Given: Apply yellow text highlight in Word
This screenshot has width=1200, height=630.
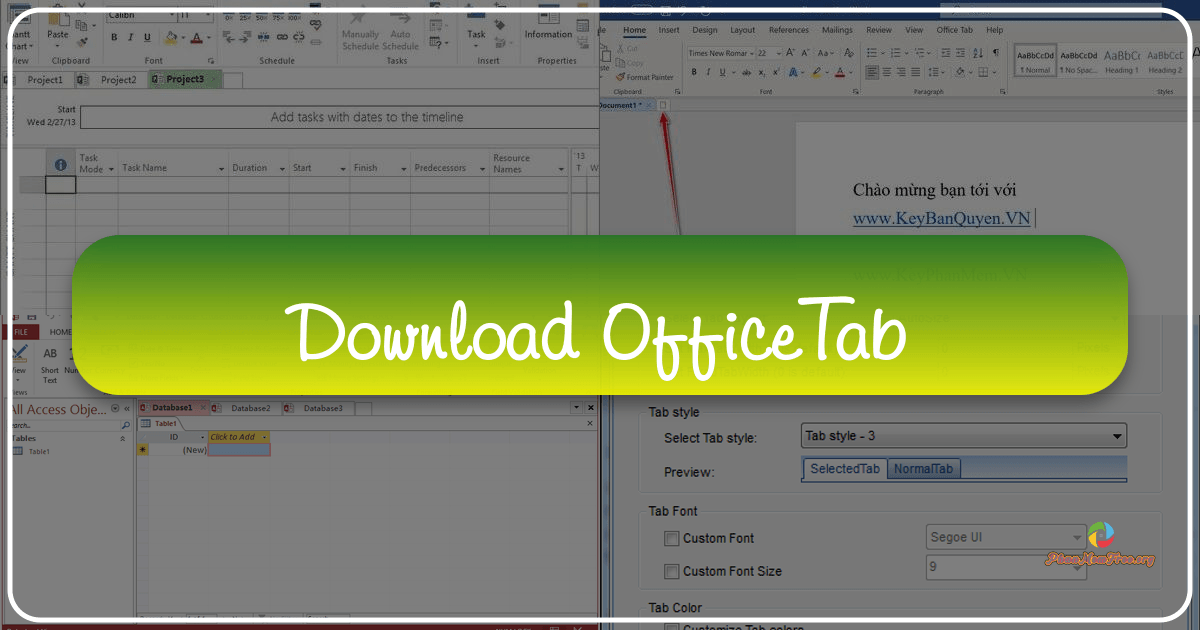Looking at the screenshot, I should (816, 71).
